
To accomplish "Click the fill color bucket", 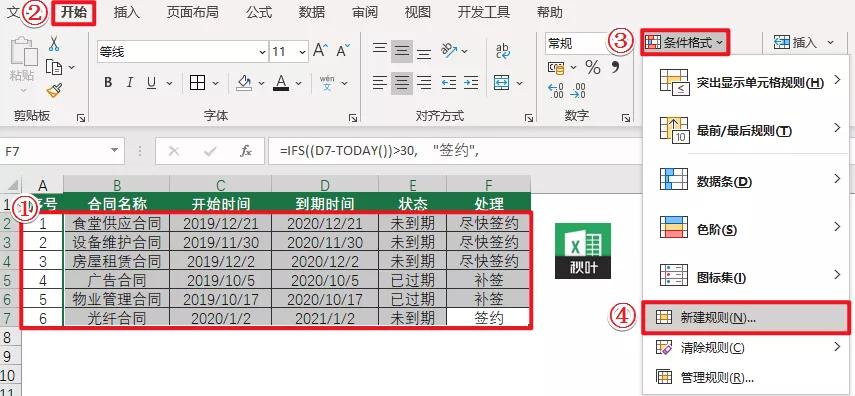I will click(x=243, y=83).
